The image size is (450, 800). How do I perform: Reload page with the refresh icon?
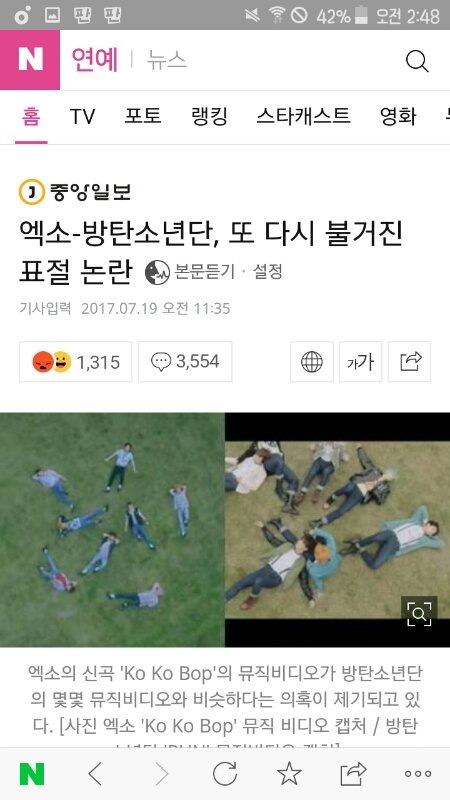224,774
